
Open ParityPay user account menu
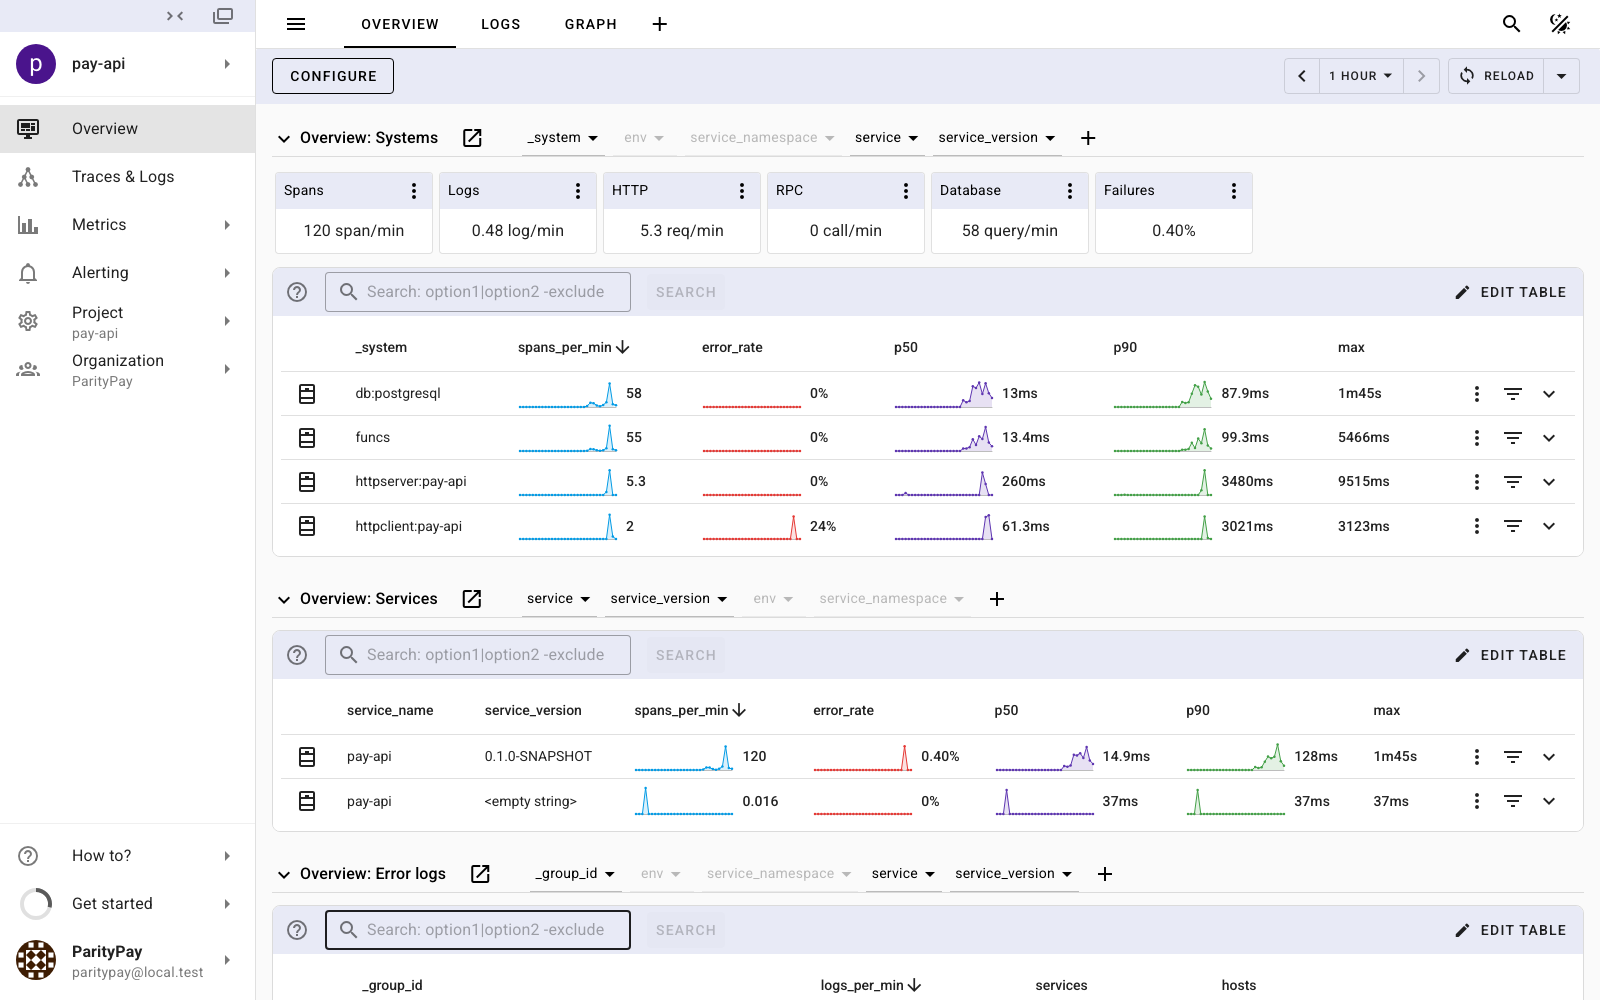tap(128, 961)
